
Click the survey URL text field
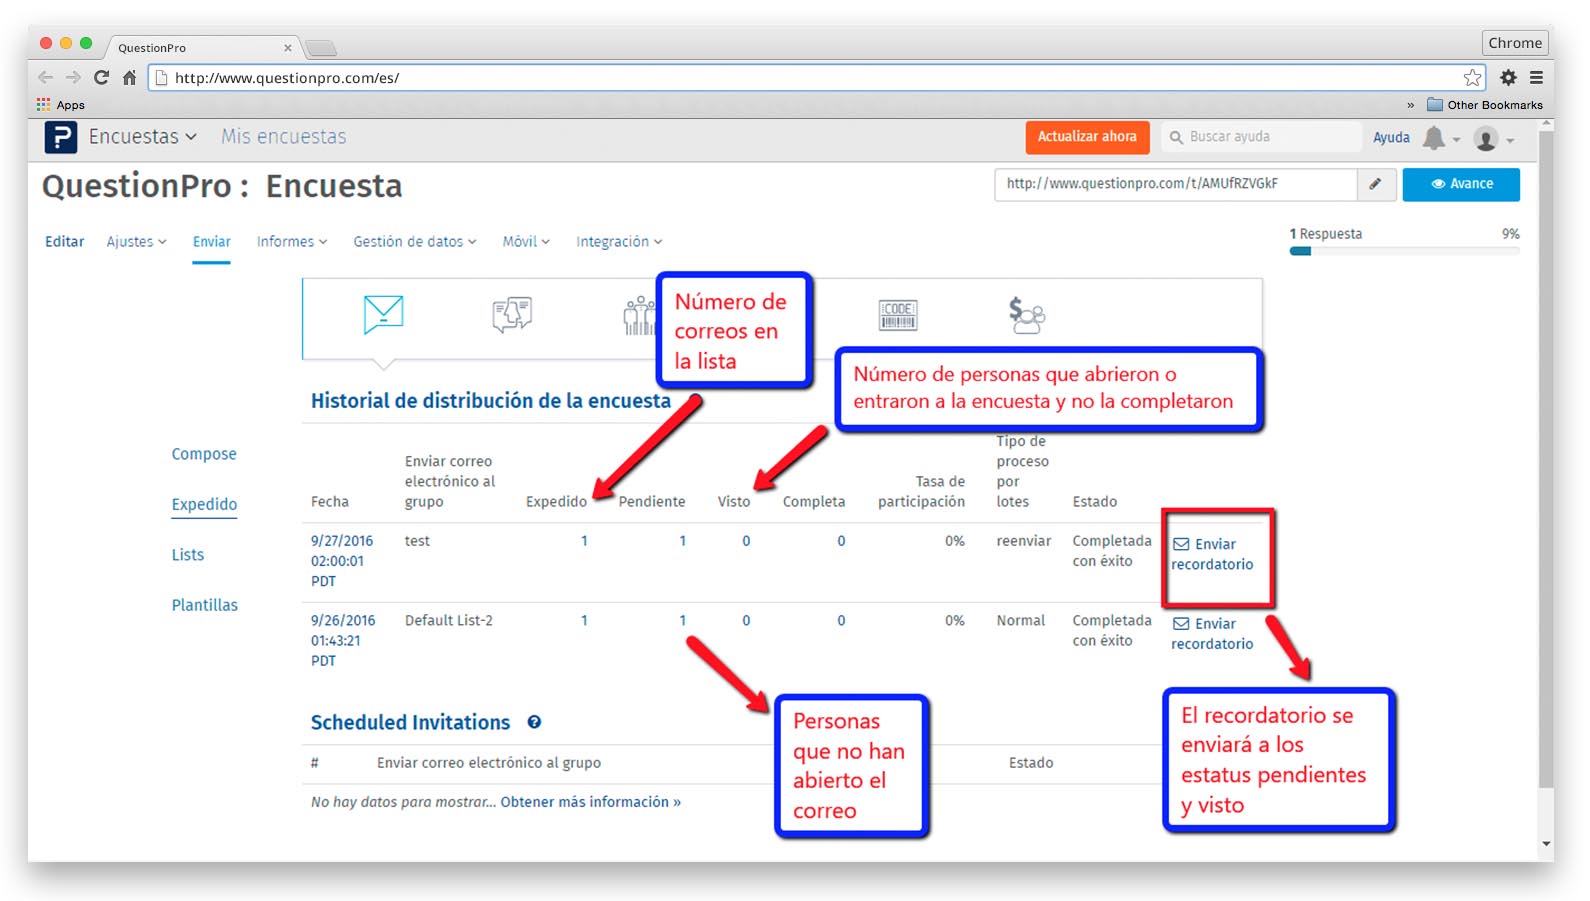(1176, 184)
